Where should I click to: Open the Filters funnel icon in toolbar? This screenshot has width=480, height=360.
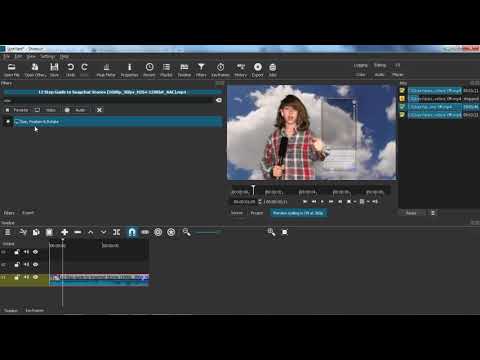click(x=201, y=70)
